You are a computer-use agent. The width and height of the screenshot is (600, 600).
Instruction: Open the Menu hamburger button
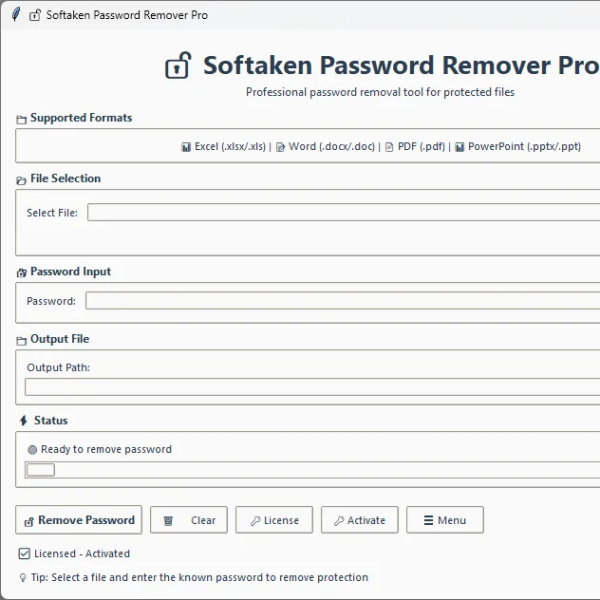pos(445,520)
